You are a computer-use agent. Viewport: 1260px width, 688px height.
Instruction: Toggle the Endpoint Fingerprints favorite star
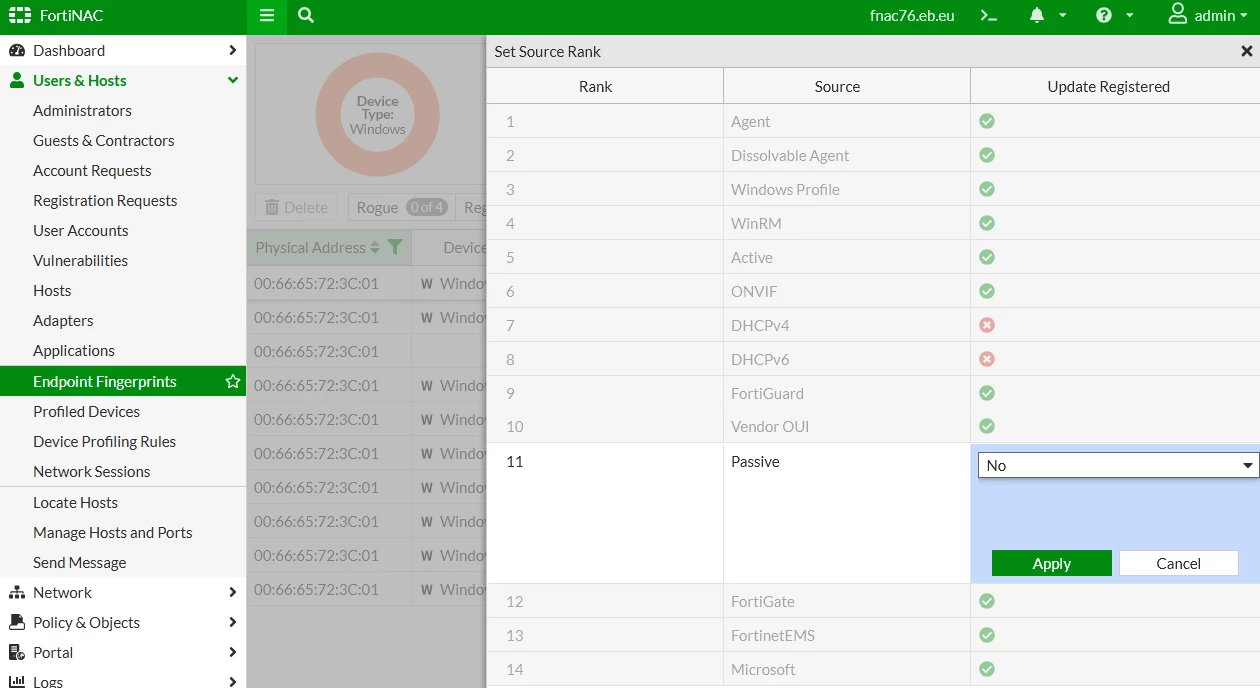[x=233, y=381]
